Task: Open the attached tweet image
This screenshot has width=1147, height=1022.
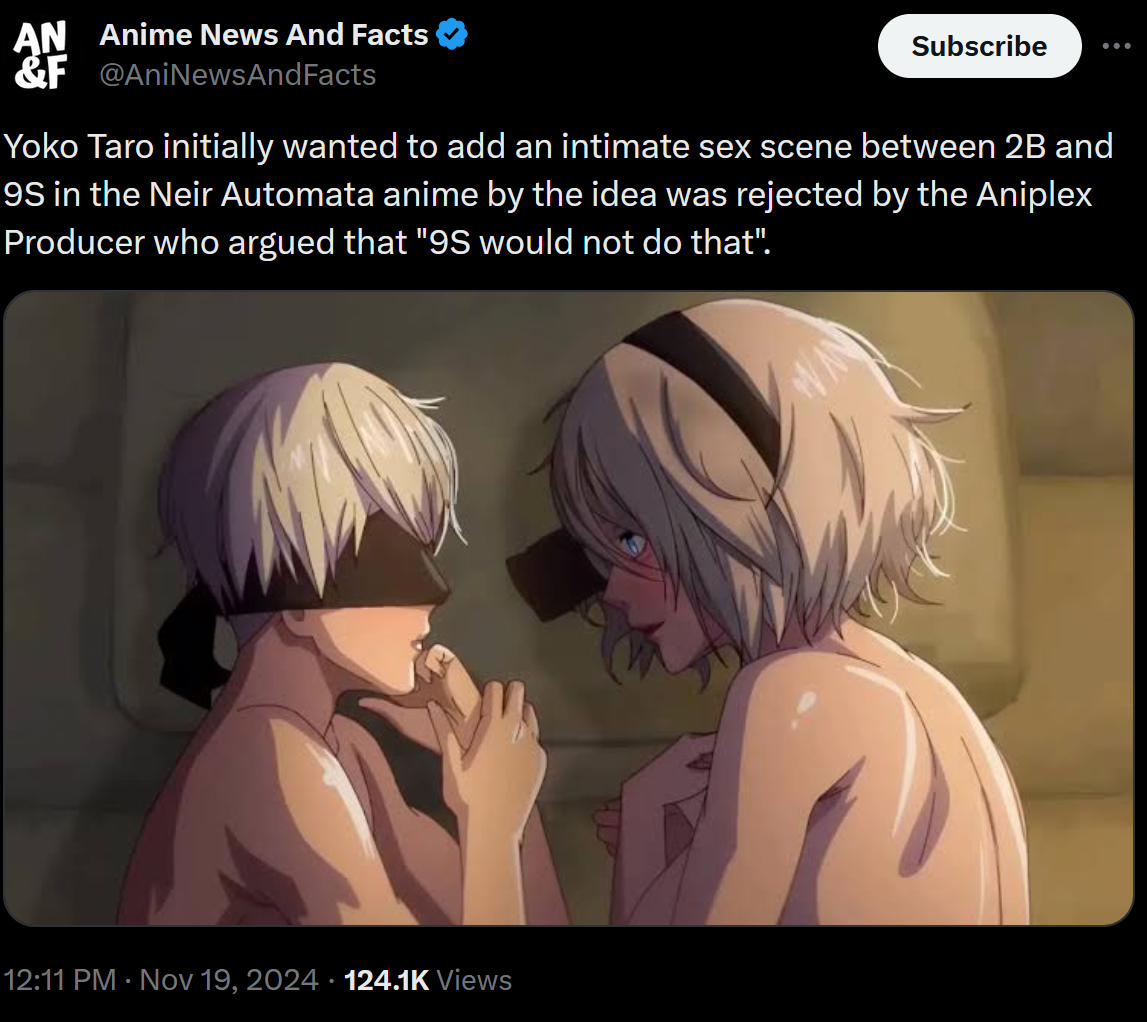Action: coord(568,608)
